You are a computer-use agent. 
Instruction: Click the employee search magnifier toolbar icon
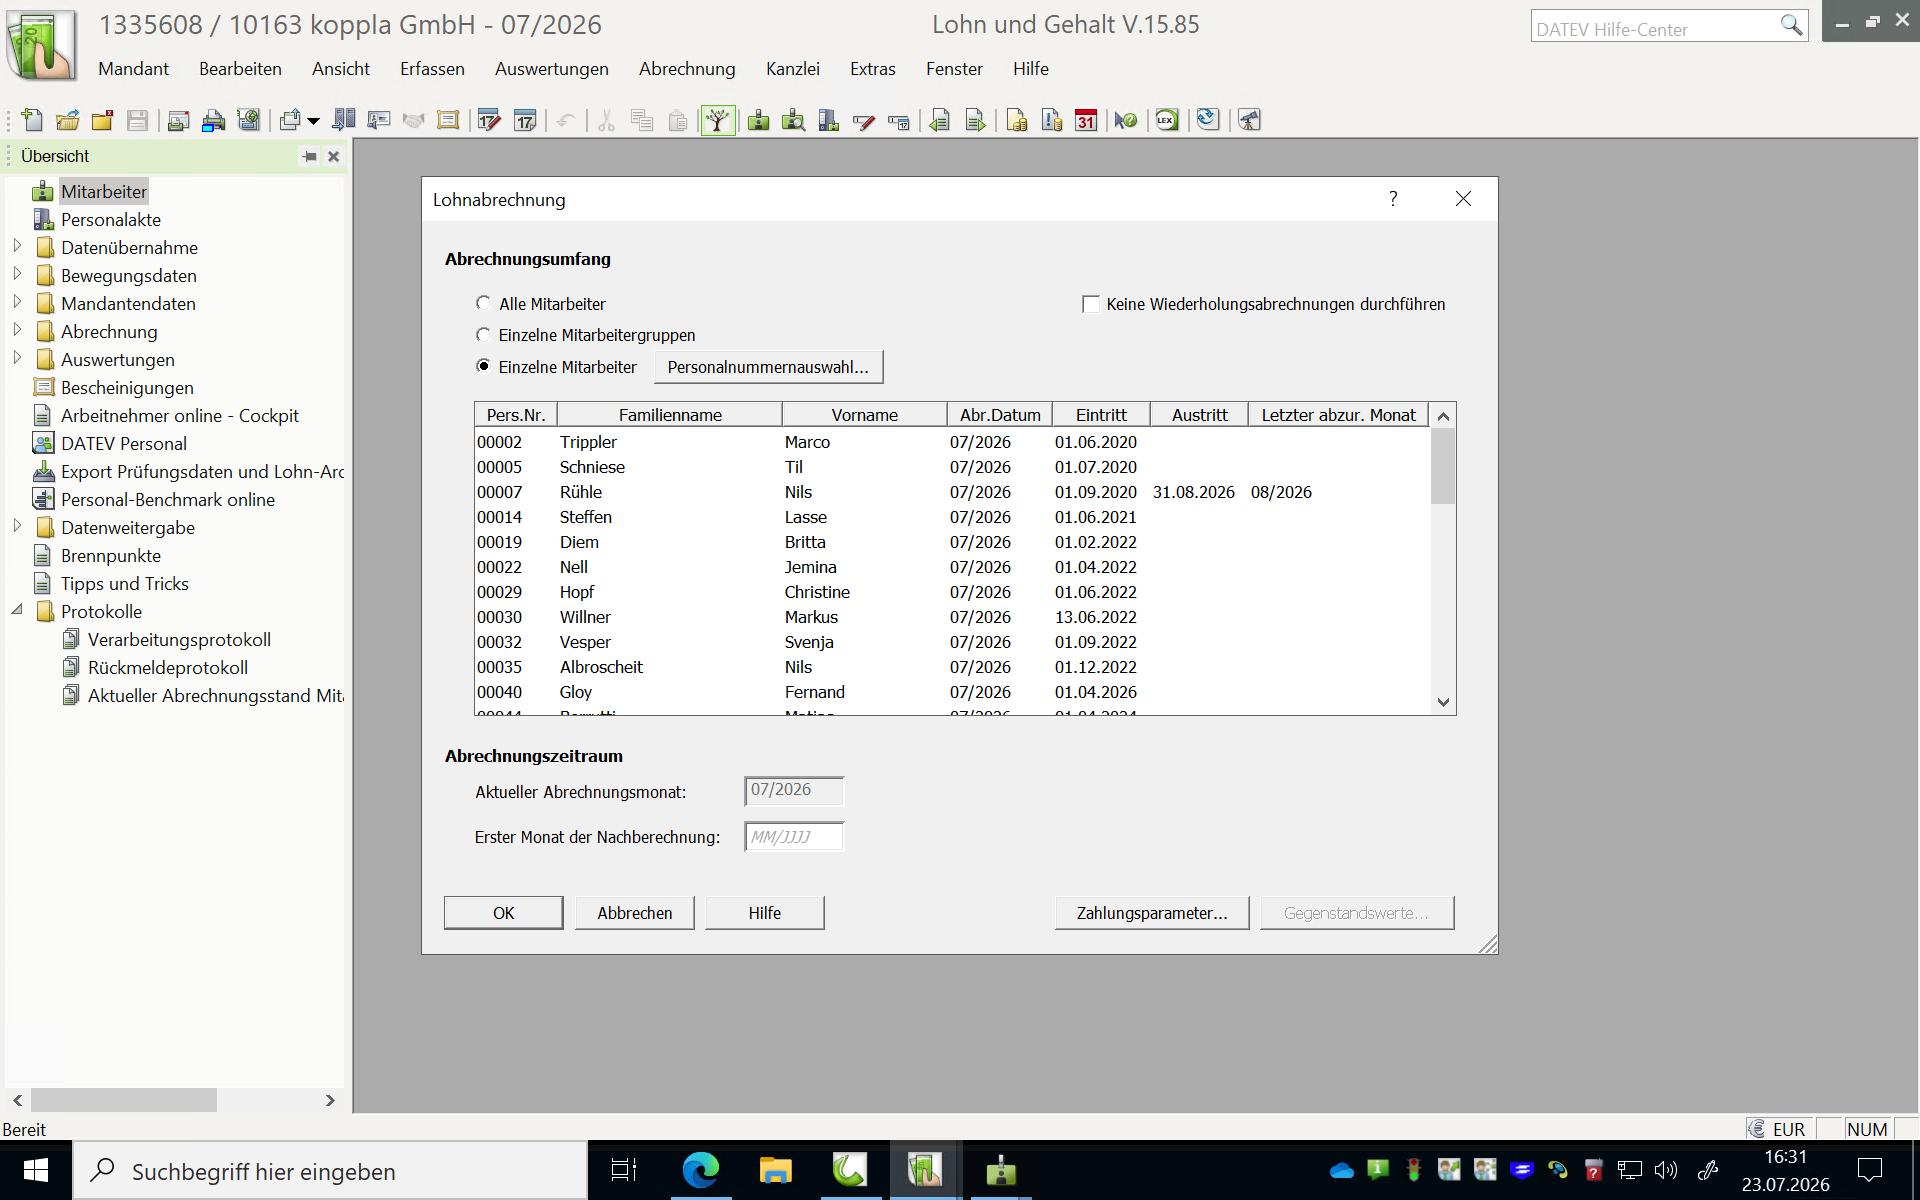pyautogui.click(x=793, y=121)
